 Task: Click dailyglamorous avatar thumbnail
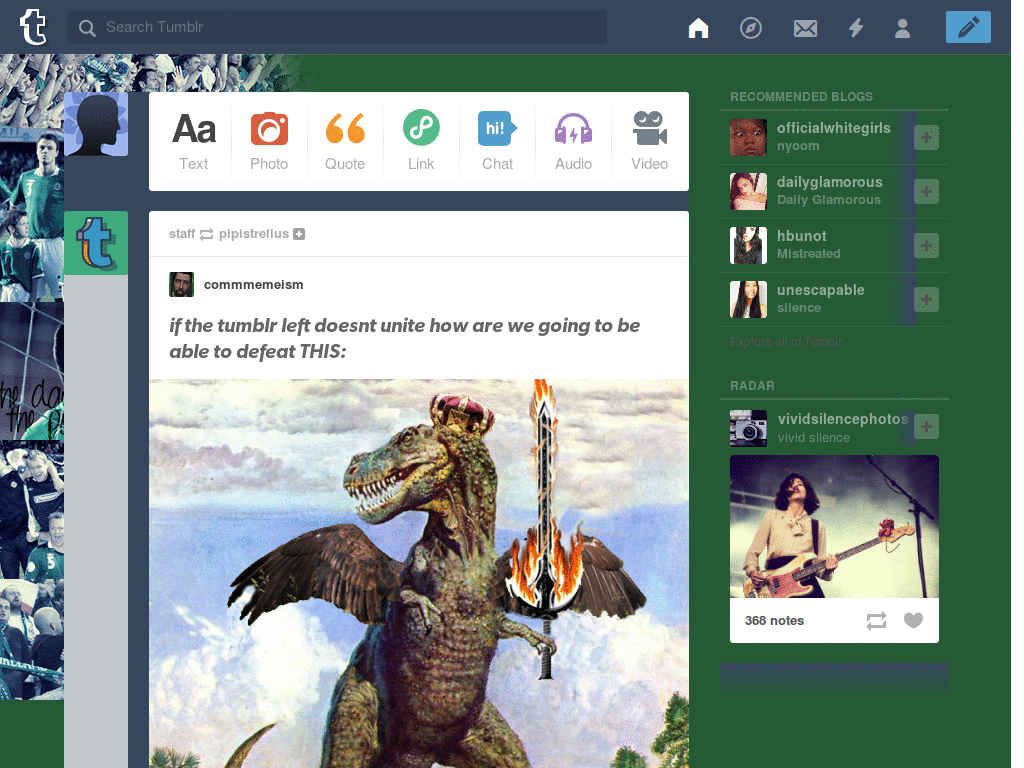[x=748, y=191]
